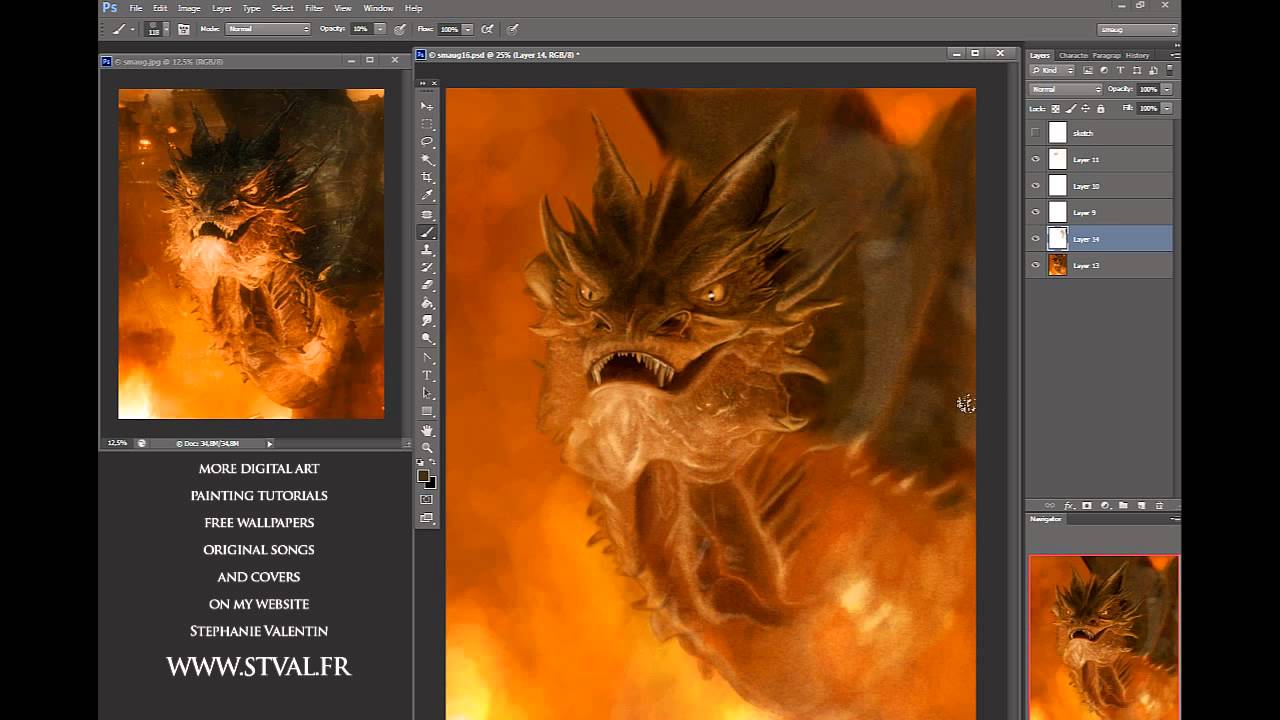Click the foreground color swatch
The image size is (1280, 720).
[424, 476]
